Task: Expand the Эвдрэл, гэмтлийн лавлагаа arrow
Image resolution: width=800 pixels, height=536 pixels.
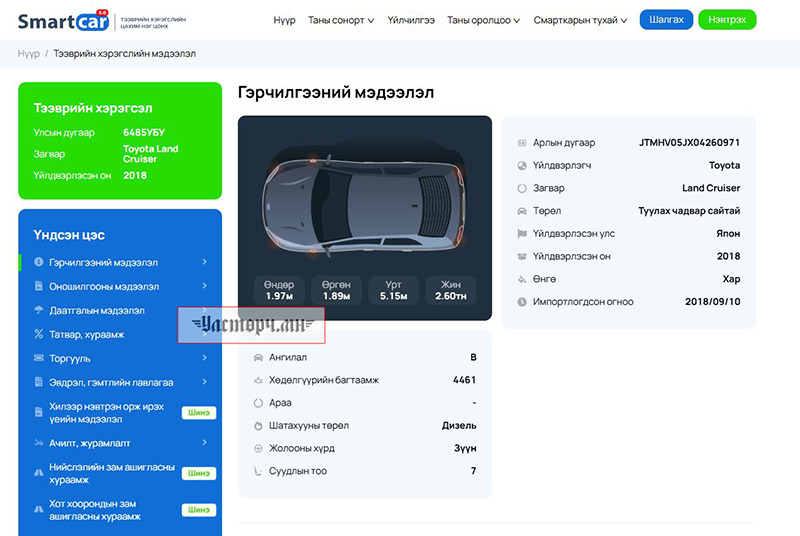Action: (x=204, y=382)
